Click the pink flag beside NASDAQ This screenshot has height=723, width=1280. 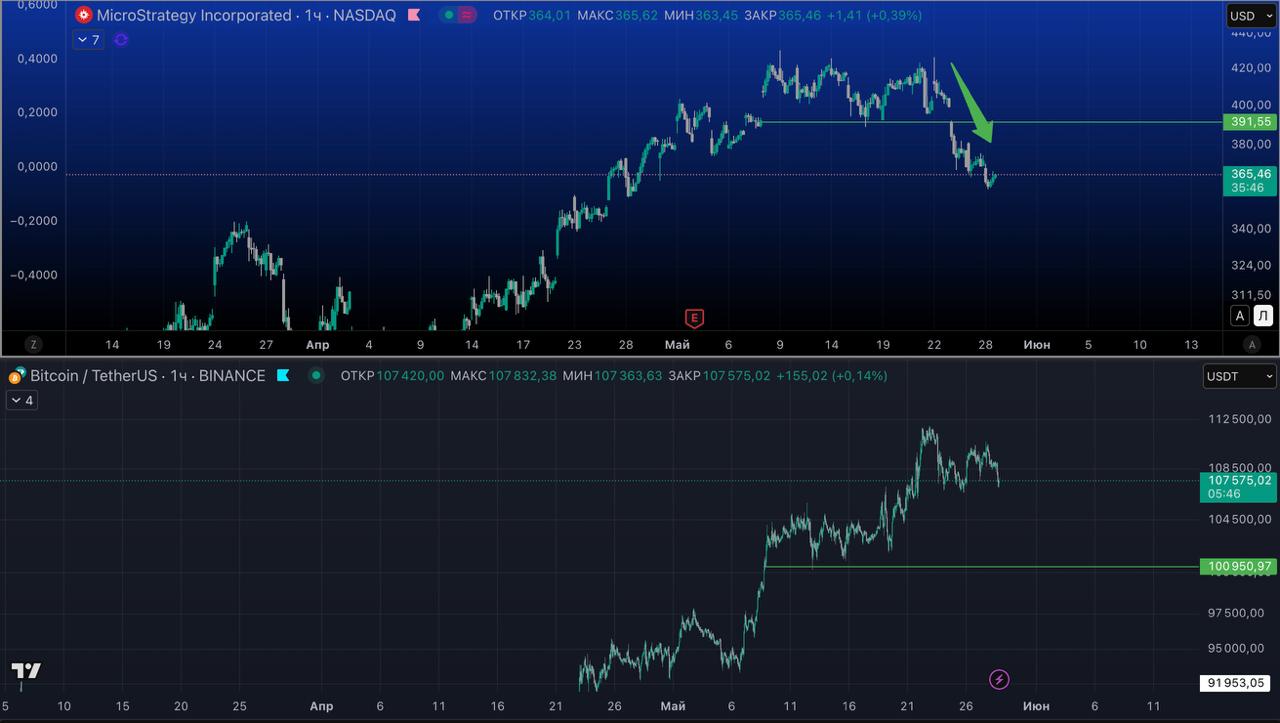(414, 16)
